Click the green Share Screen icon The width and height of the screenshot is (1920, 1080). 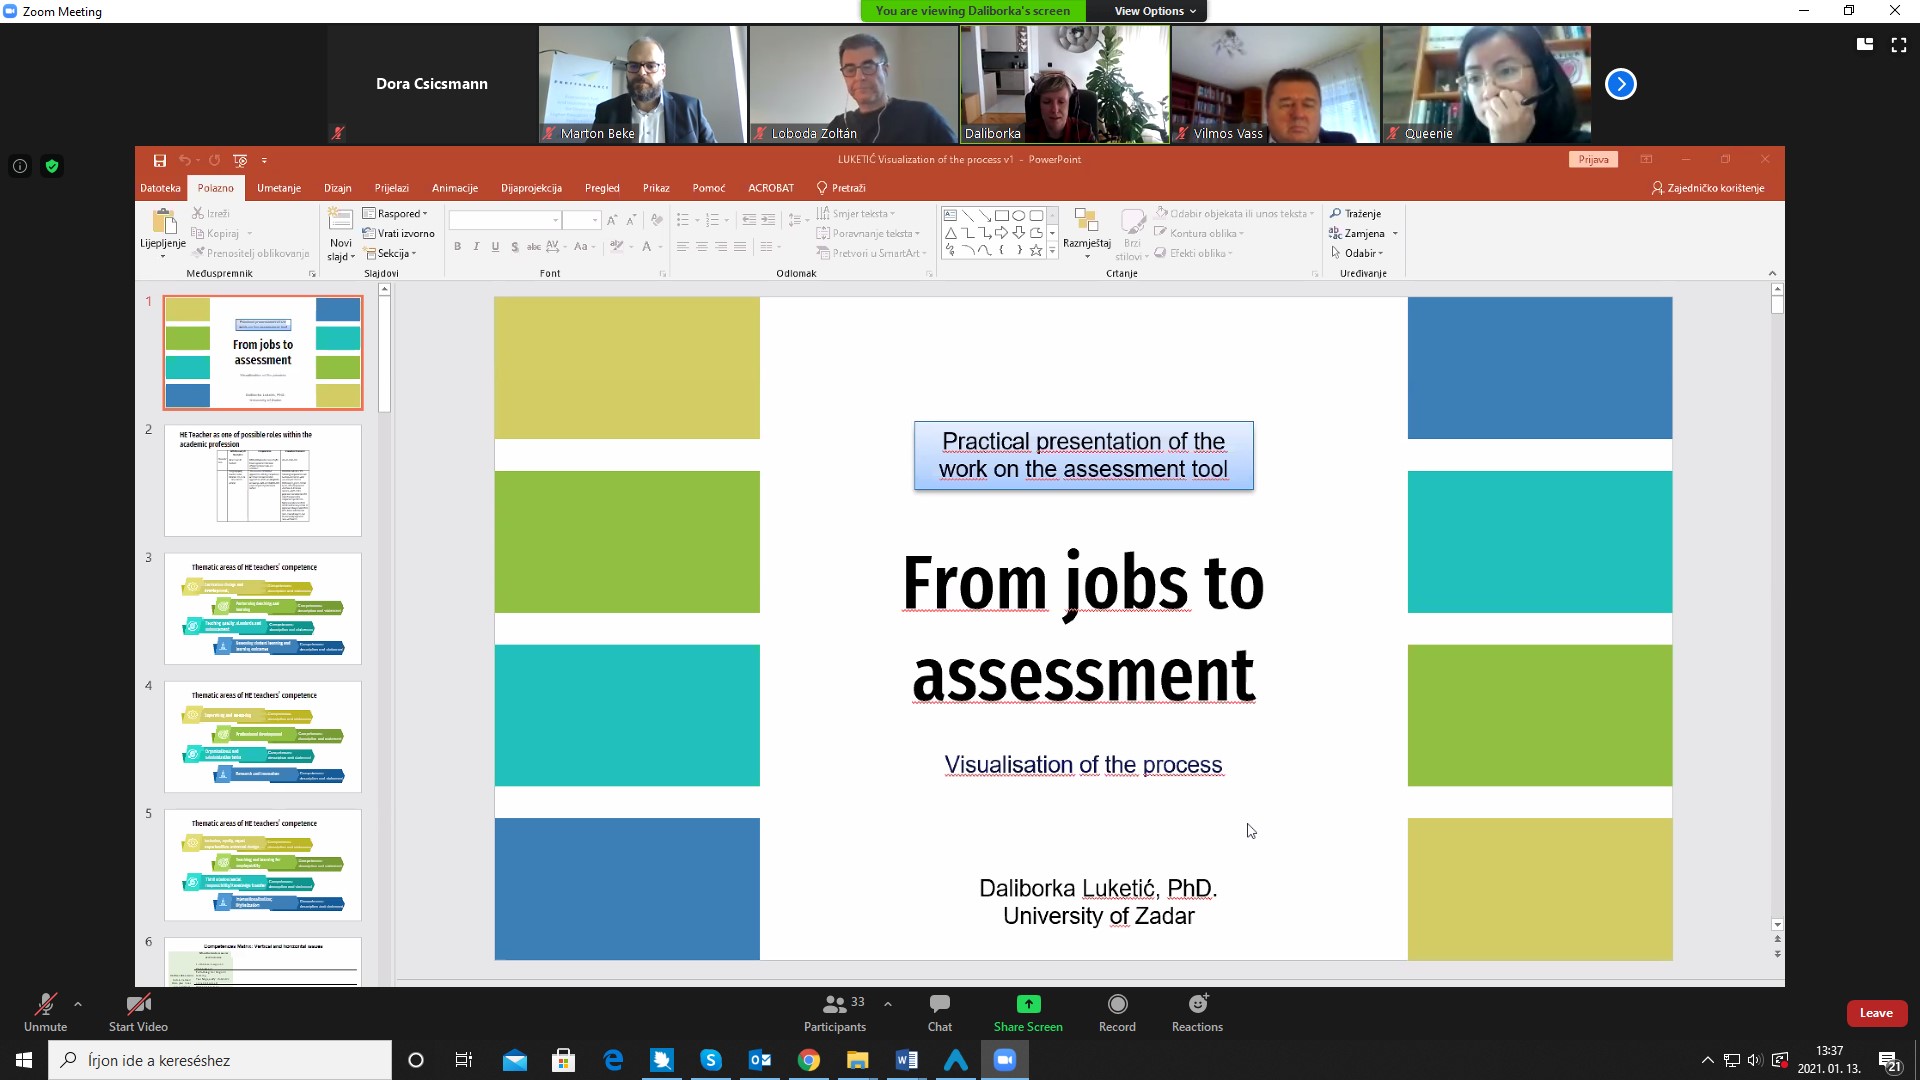[x=1028, y=1004]
